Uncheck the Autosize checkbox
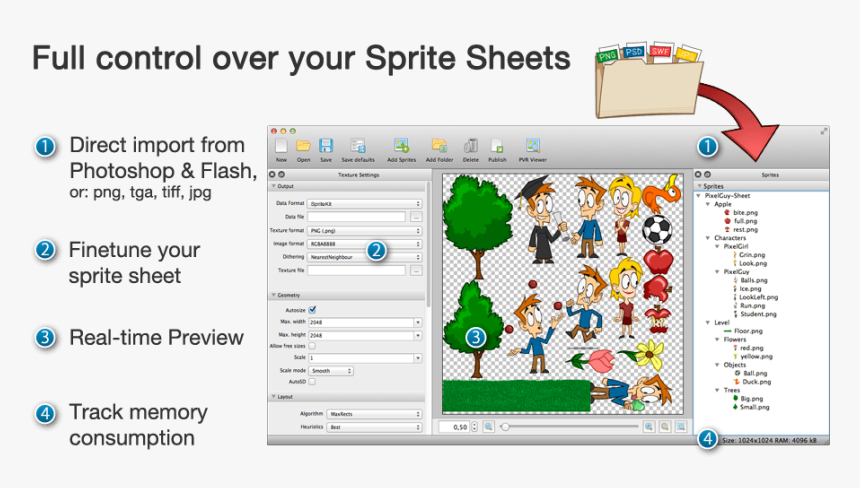Screen dimensions: 860x488 [x=312, y=310]
